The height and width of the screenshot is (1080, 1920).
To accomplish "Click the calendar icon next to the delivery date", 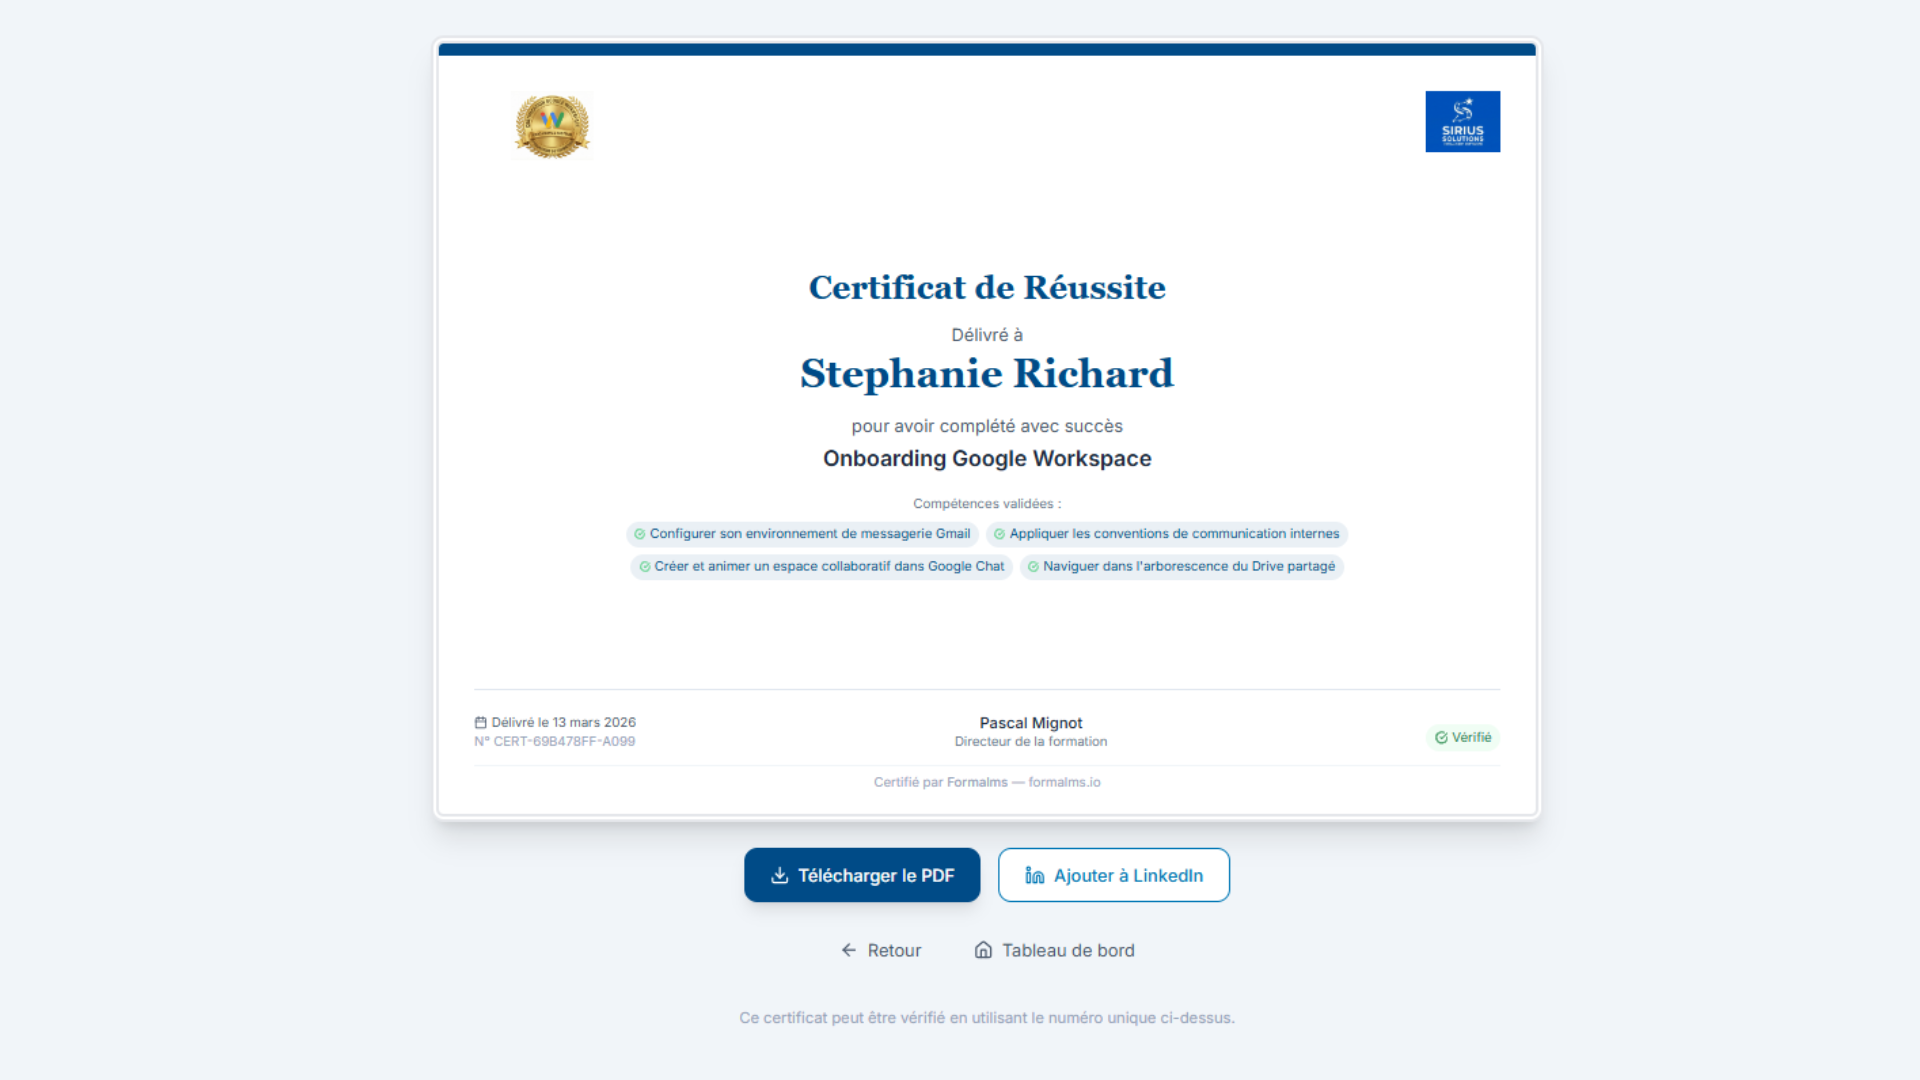I will coord(481,722).
